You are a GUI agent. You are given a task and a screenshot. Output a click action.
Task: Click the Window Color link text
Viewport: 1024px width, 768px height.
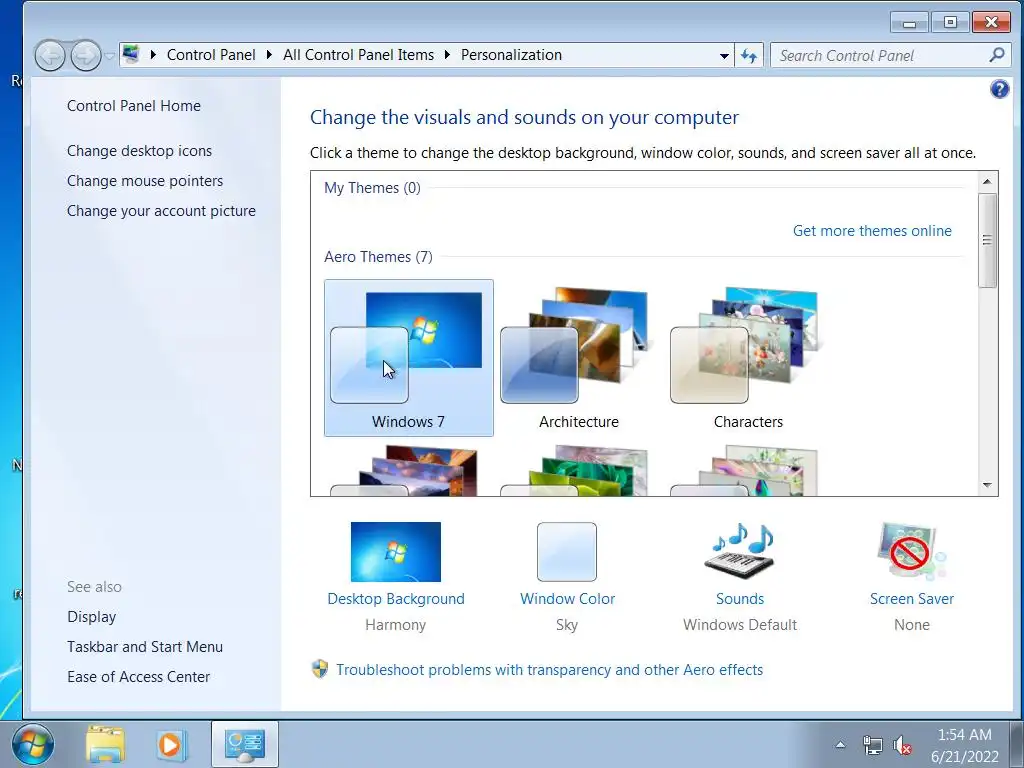(x=568, y=599)
